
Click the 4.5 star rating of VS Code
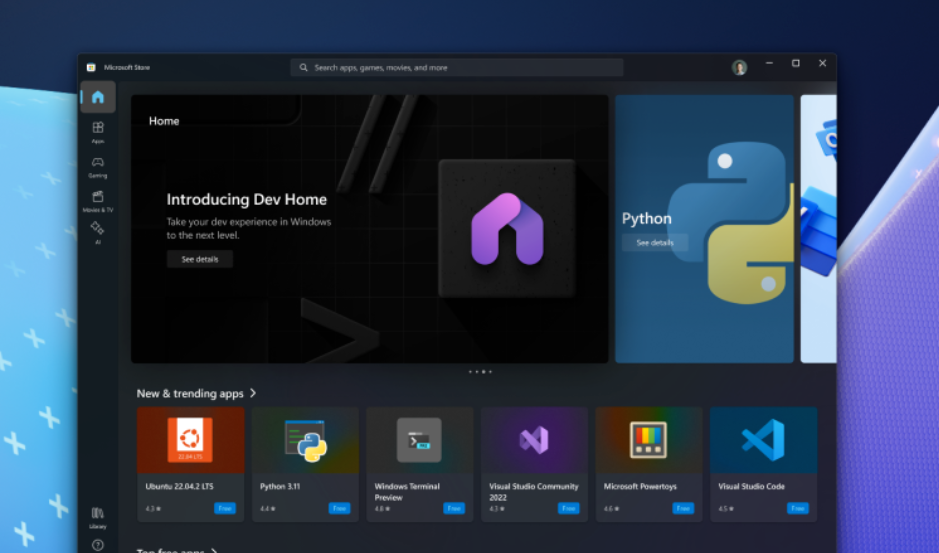pyautogui.click(x=725, y=509)
